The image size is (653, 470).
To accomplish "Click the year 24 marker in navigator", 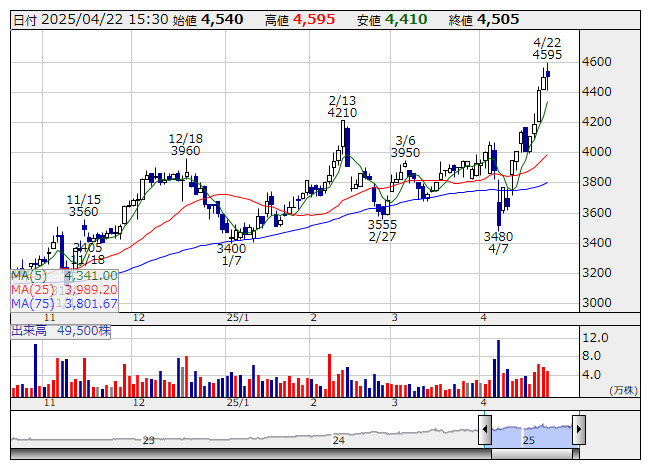I will click(339, 440).
